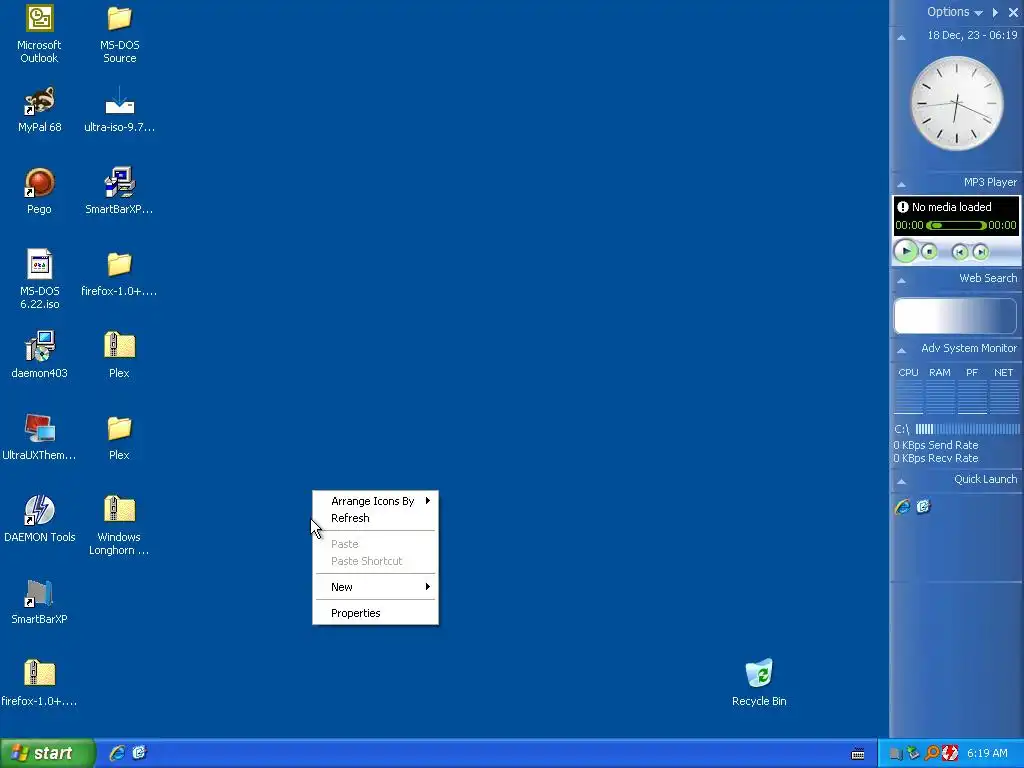
Task: Open the Options dropdown in the sidebar
Action: point(955,12)
